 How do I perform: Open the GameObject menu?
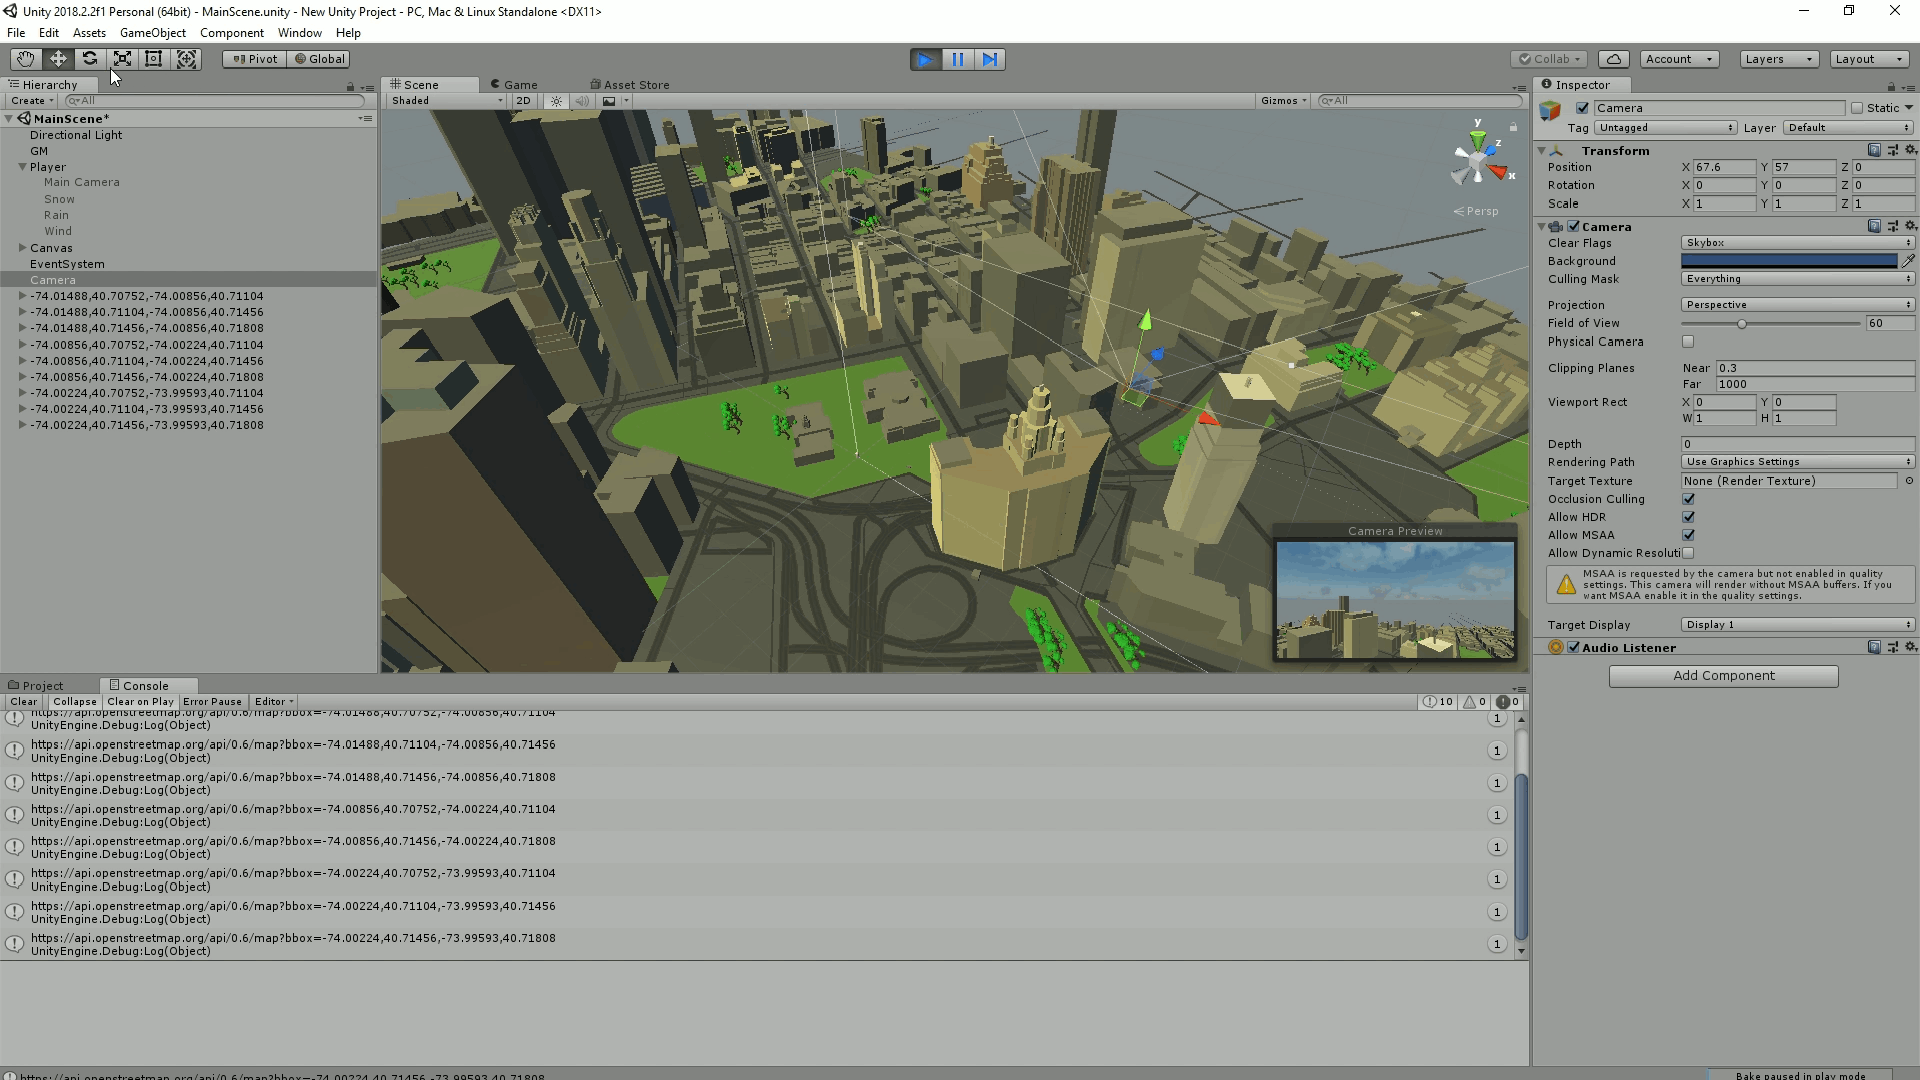pyautogui.click(x=153, y=33)
